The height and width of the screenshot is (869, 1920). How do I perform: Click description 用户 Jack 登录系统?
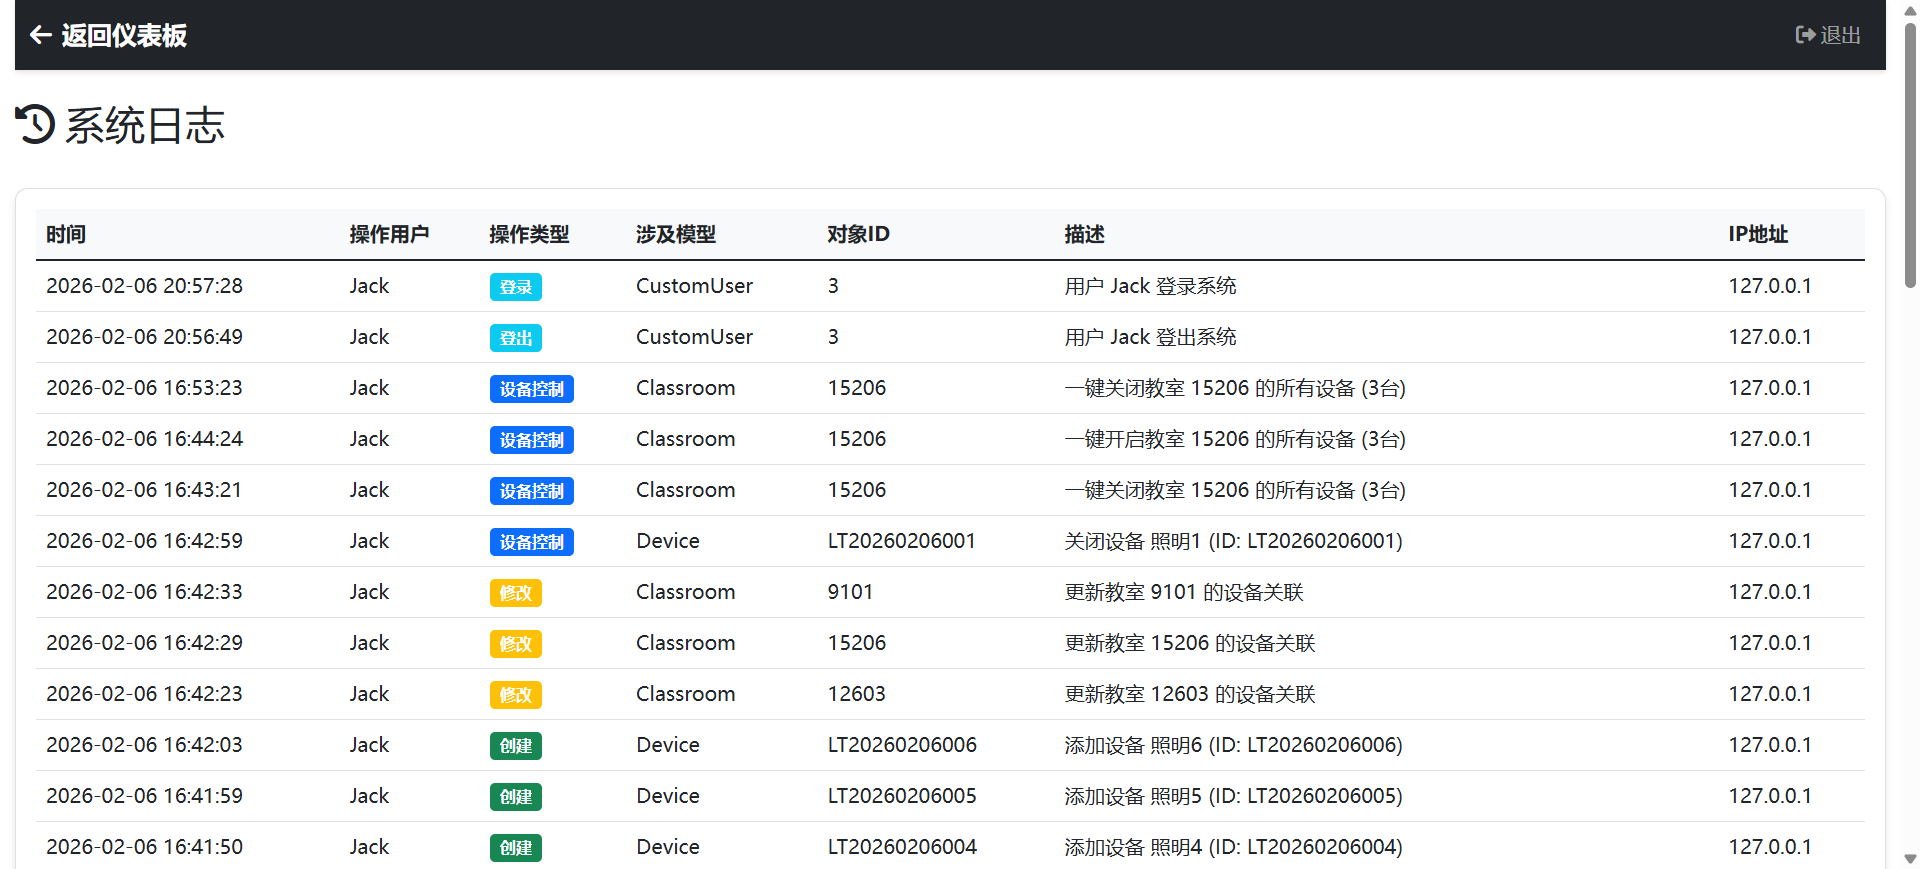(1150, 286)
